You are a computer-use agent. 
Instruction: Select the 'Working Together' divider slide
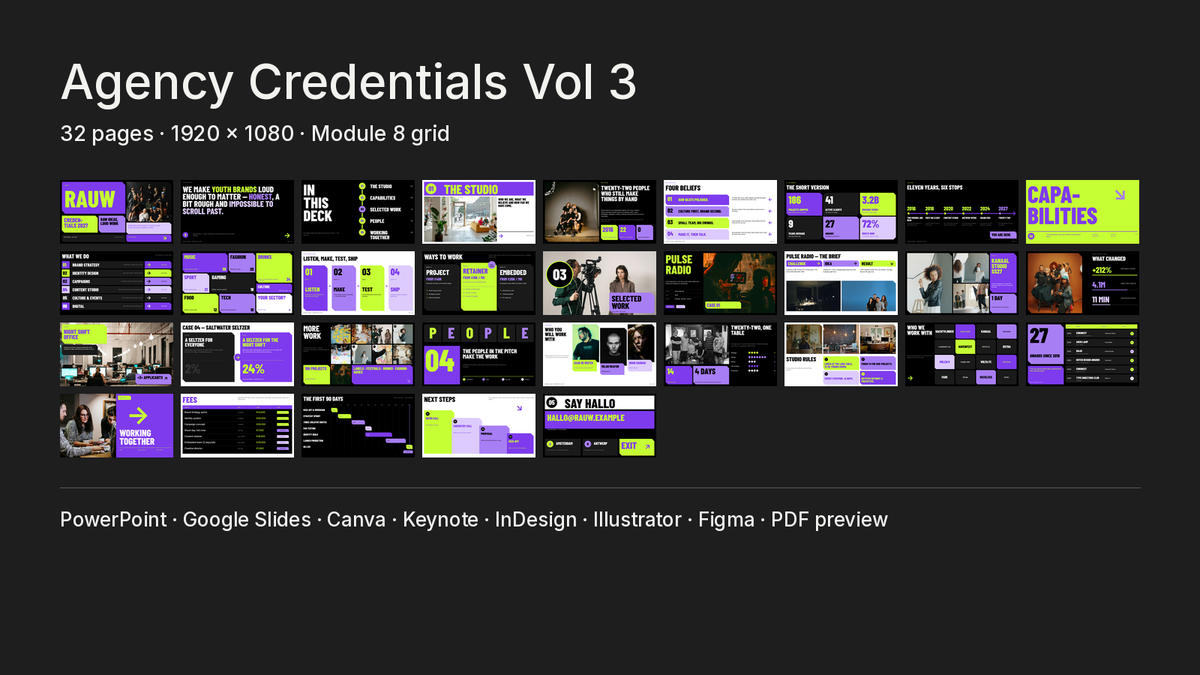coord(116,425)
